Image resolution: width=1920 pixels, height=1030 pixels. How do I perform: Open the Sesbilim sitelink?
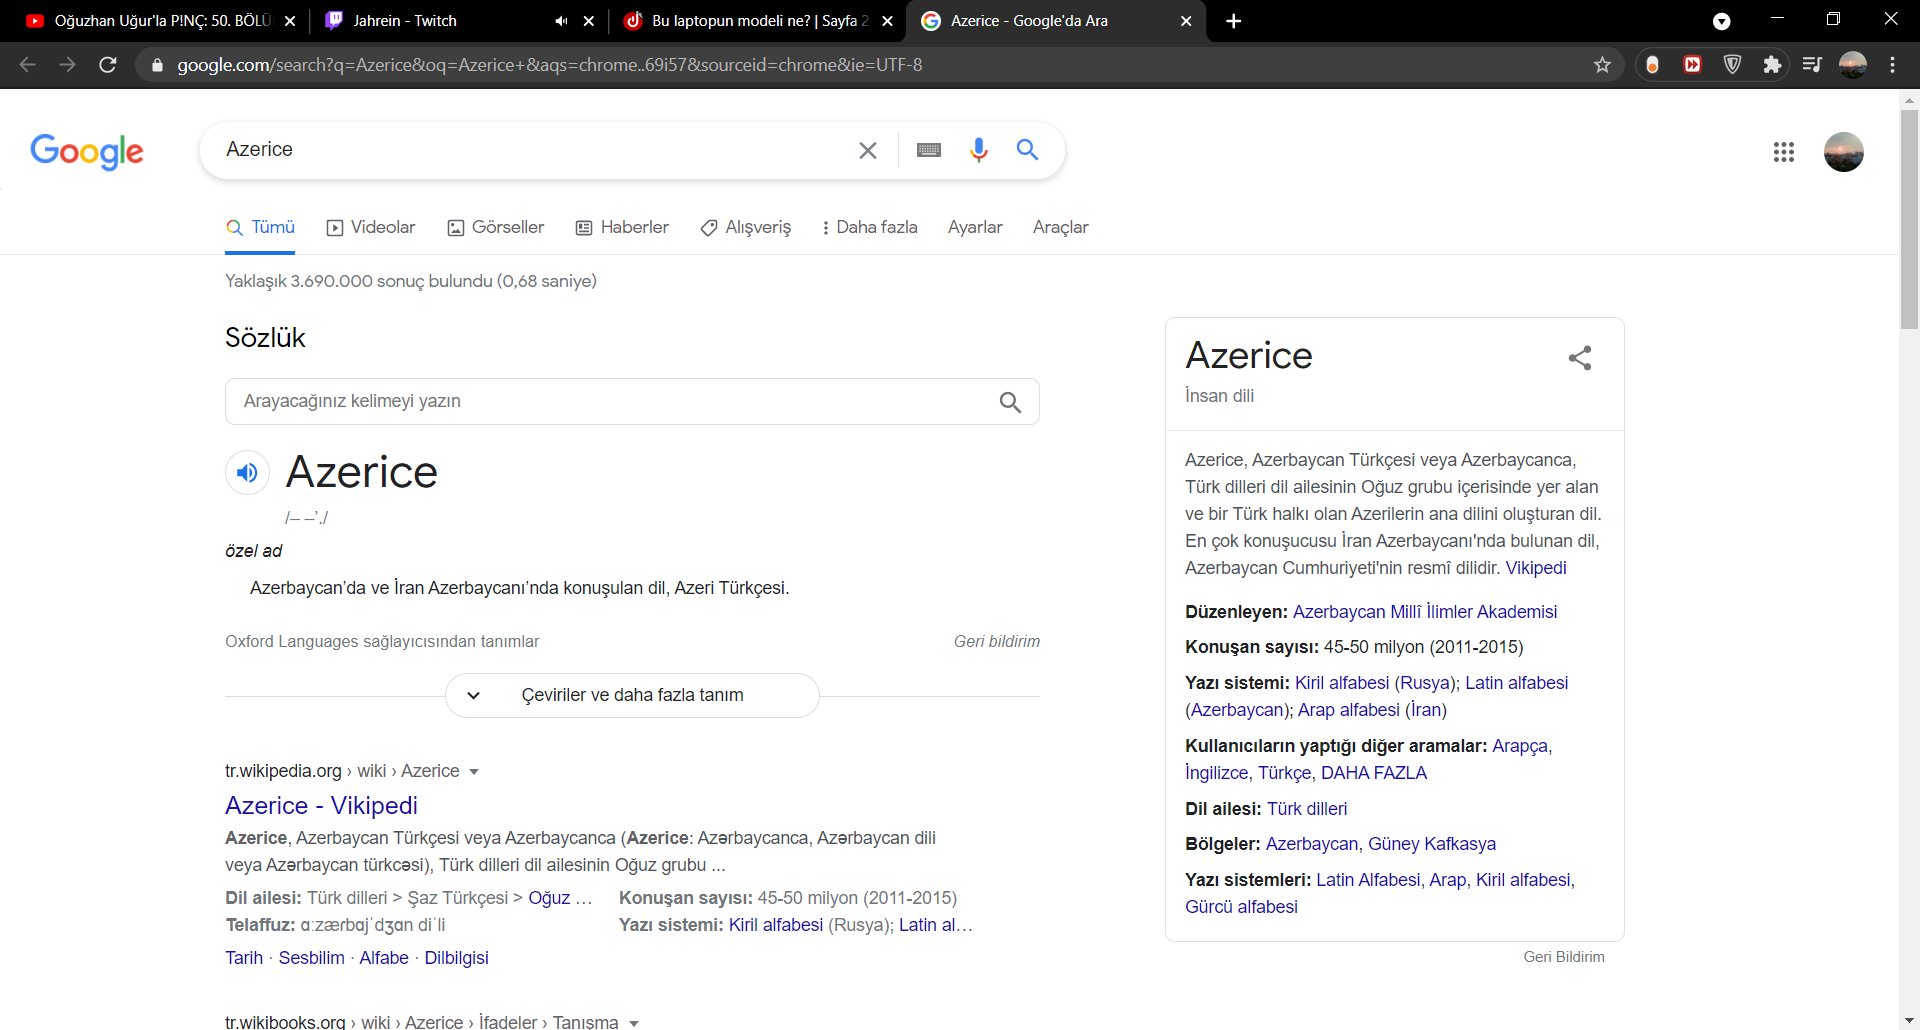click(x=311, y=958)
